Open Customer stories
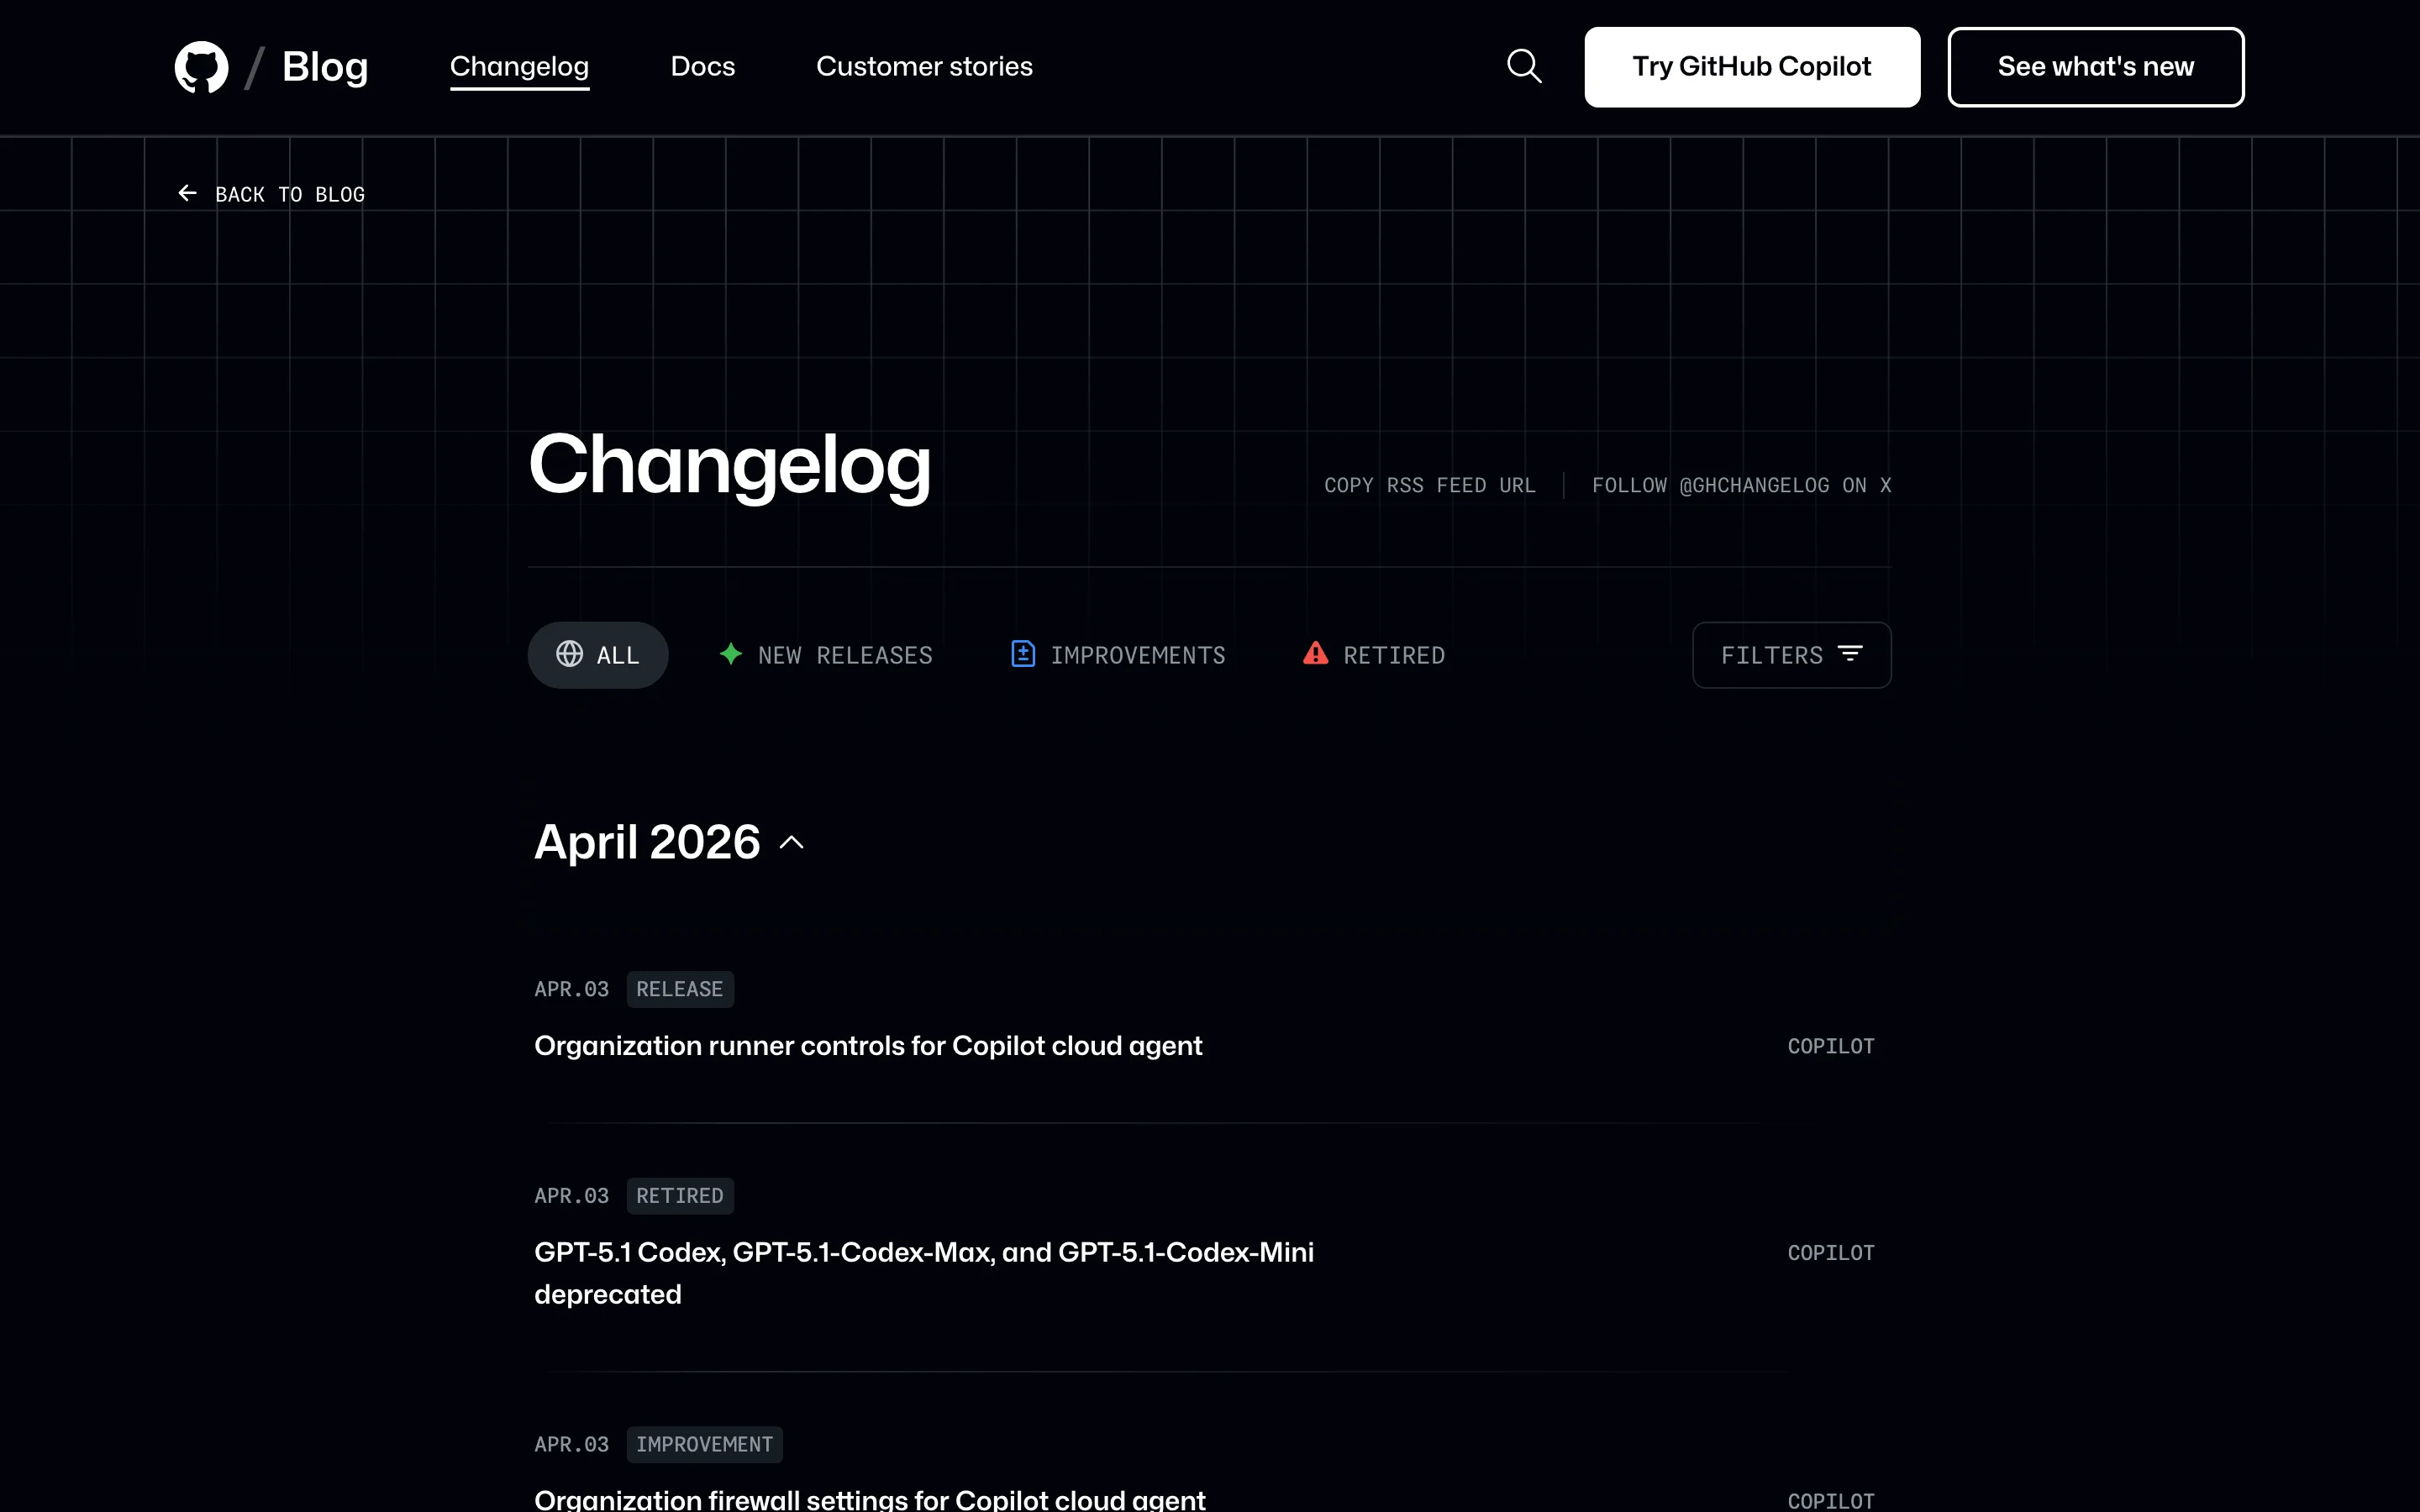Image resolution: width=2420 pixels, height=1512 pixels. tap(924, 66)
